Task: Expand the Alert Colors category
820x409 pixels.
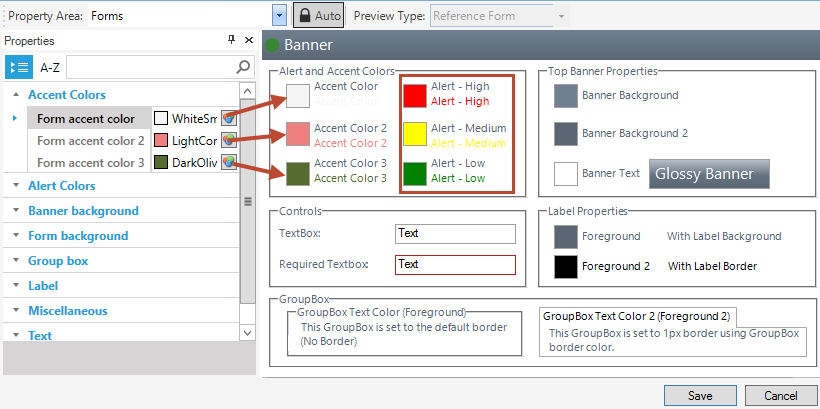Action: point(16,185)
